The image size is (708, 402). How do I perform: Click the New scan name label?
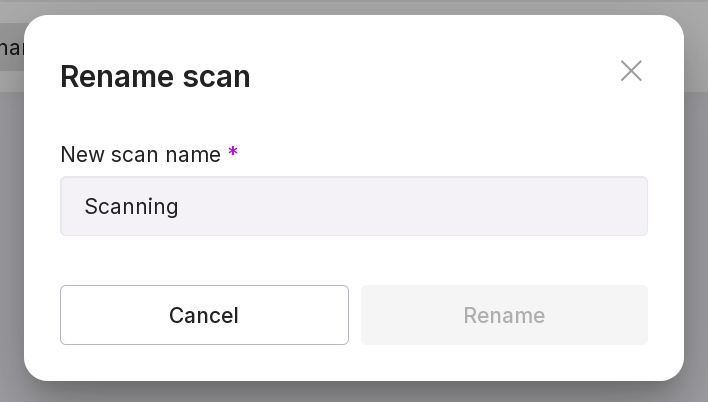(140, 154)
